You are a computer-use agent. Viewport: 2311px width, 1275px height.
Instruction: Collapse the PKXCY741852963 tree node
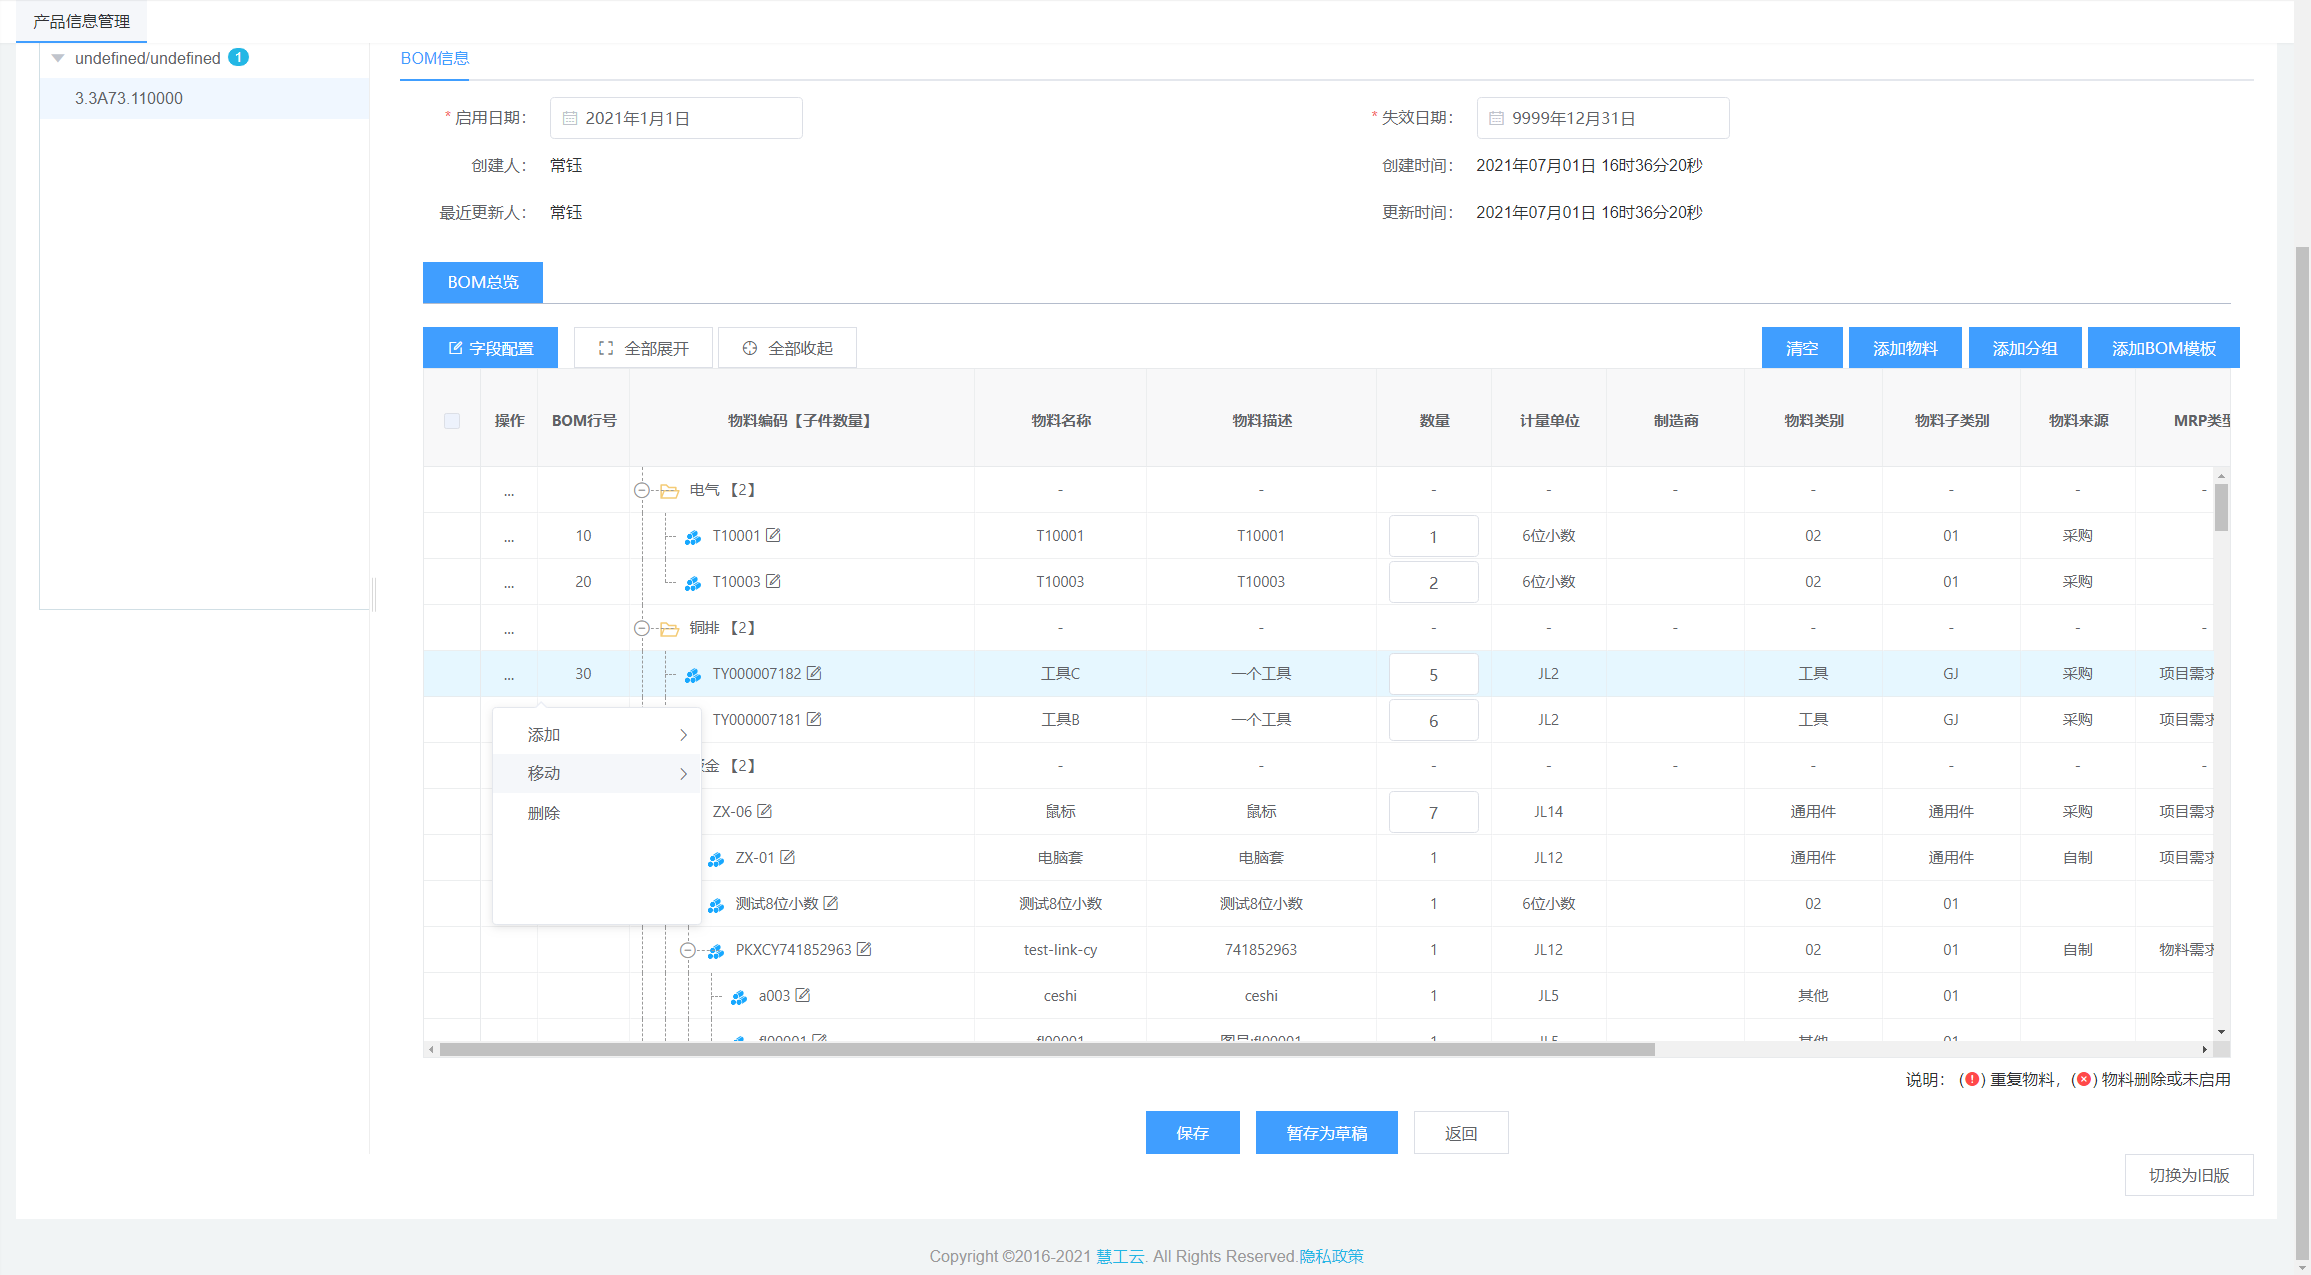click(688, 950)
